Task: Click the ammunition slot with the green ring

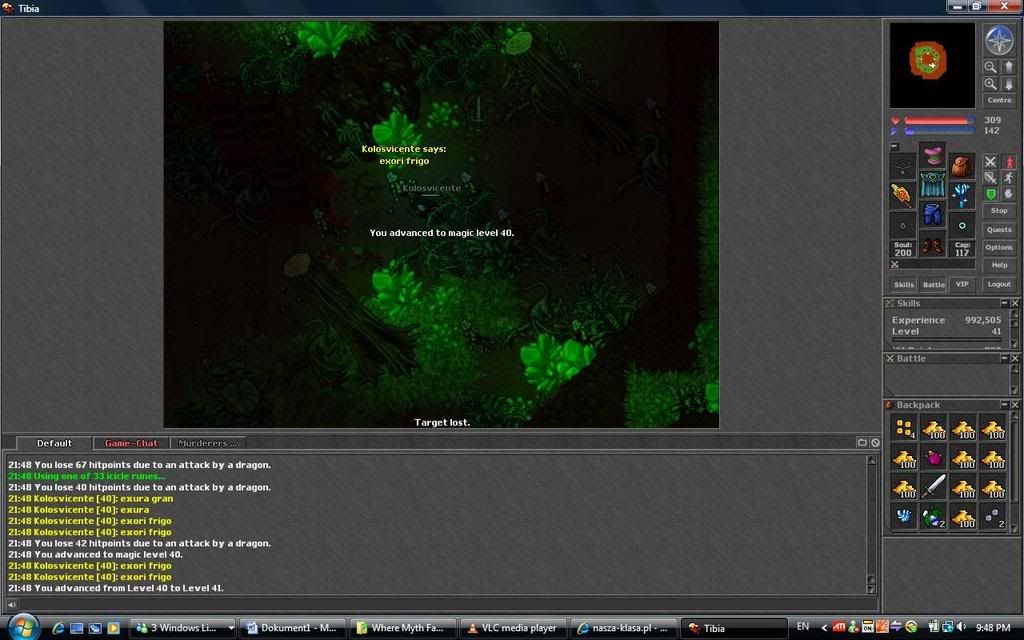Action: 962,226
